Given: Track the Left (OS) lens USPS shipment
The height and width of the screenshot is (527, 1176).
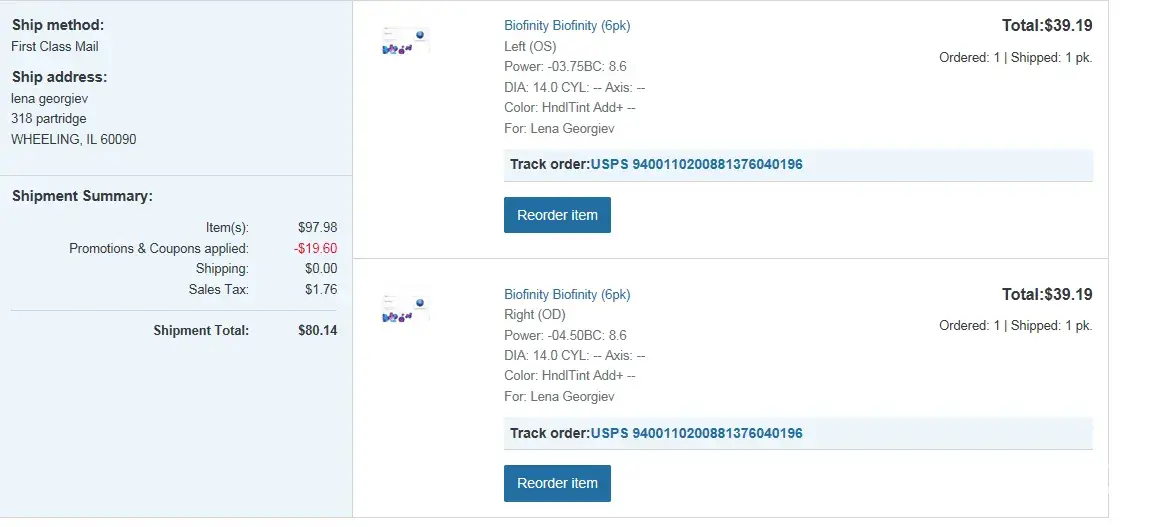Looking at the screenshot, I should [696, 164].
